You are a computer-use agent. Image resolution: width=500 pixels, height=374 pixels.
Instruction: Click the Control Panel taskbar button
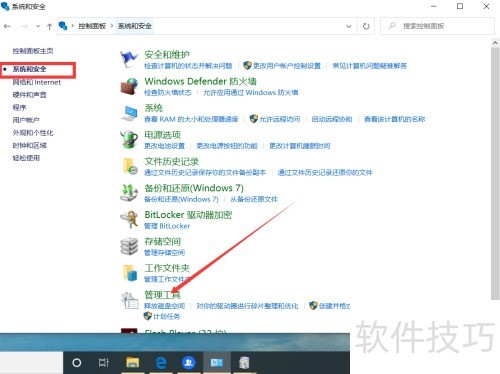[x=217, y=362]
